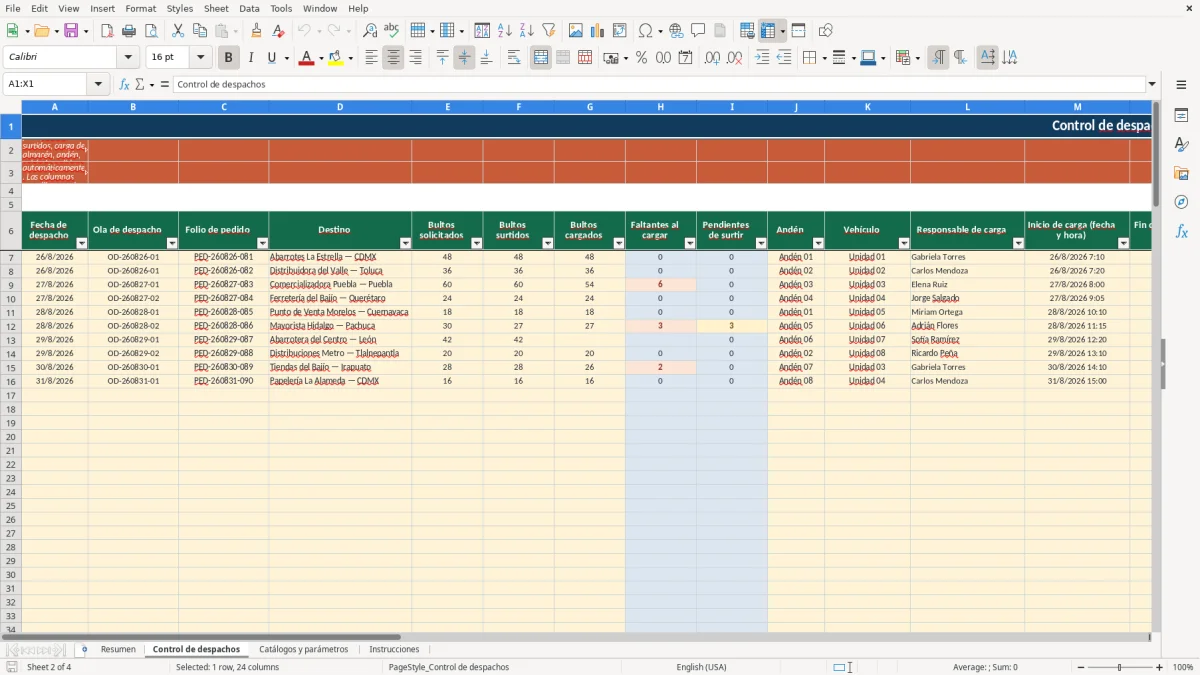Viewport: 1200px width, 675px height.
Task: Open filter dropdown on Vehículo column
Action: coord(904,243)
